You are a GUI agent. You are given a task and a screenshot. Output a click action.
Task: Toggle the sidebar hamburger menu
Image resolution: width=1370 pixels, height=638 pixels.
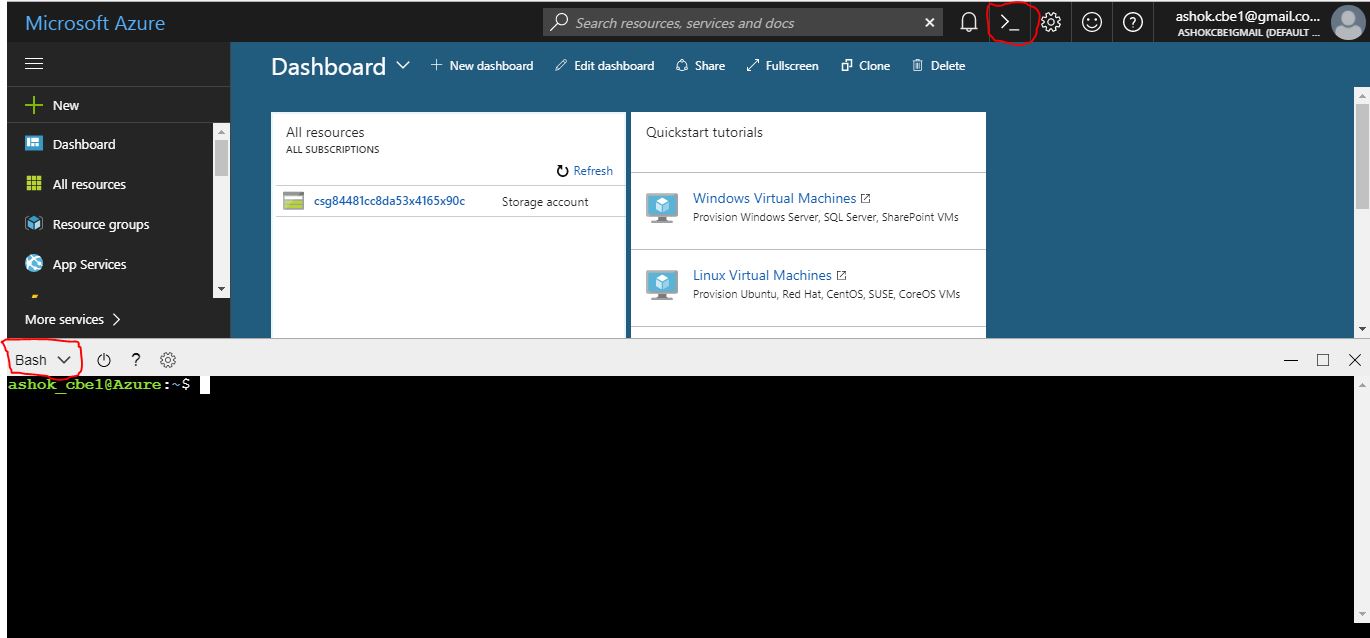click(x=33, y=62)
